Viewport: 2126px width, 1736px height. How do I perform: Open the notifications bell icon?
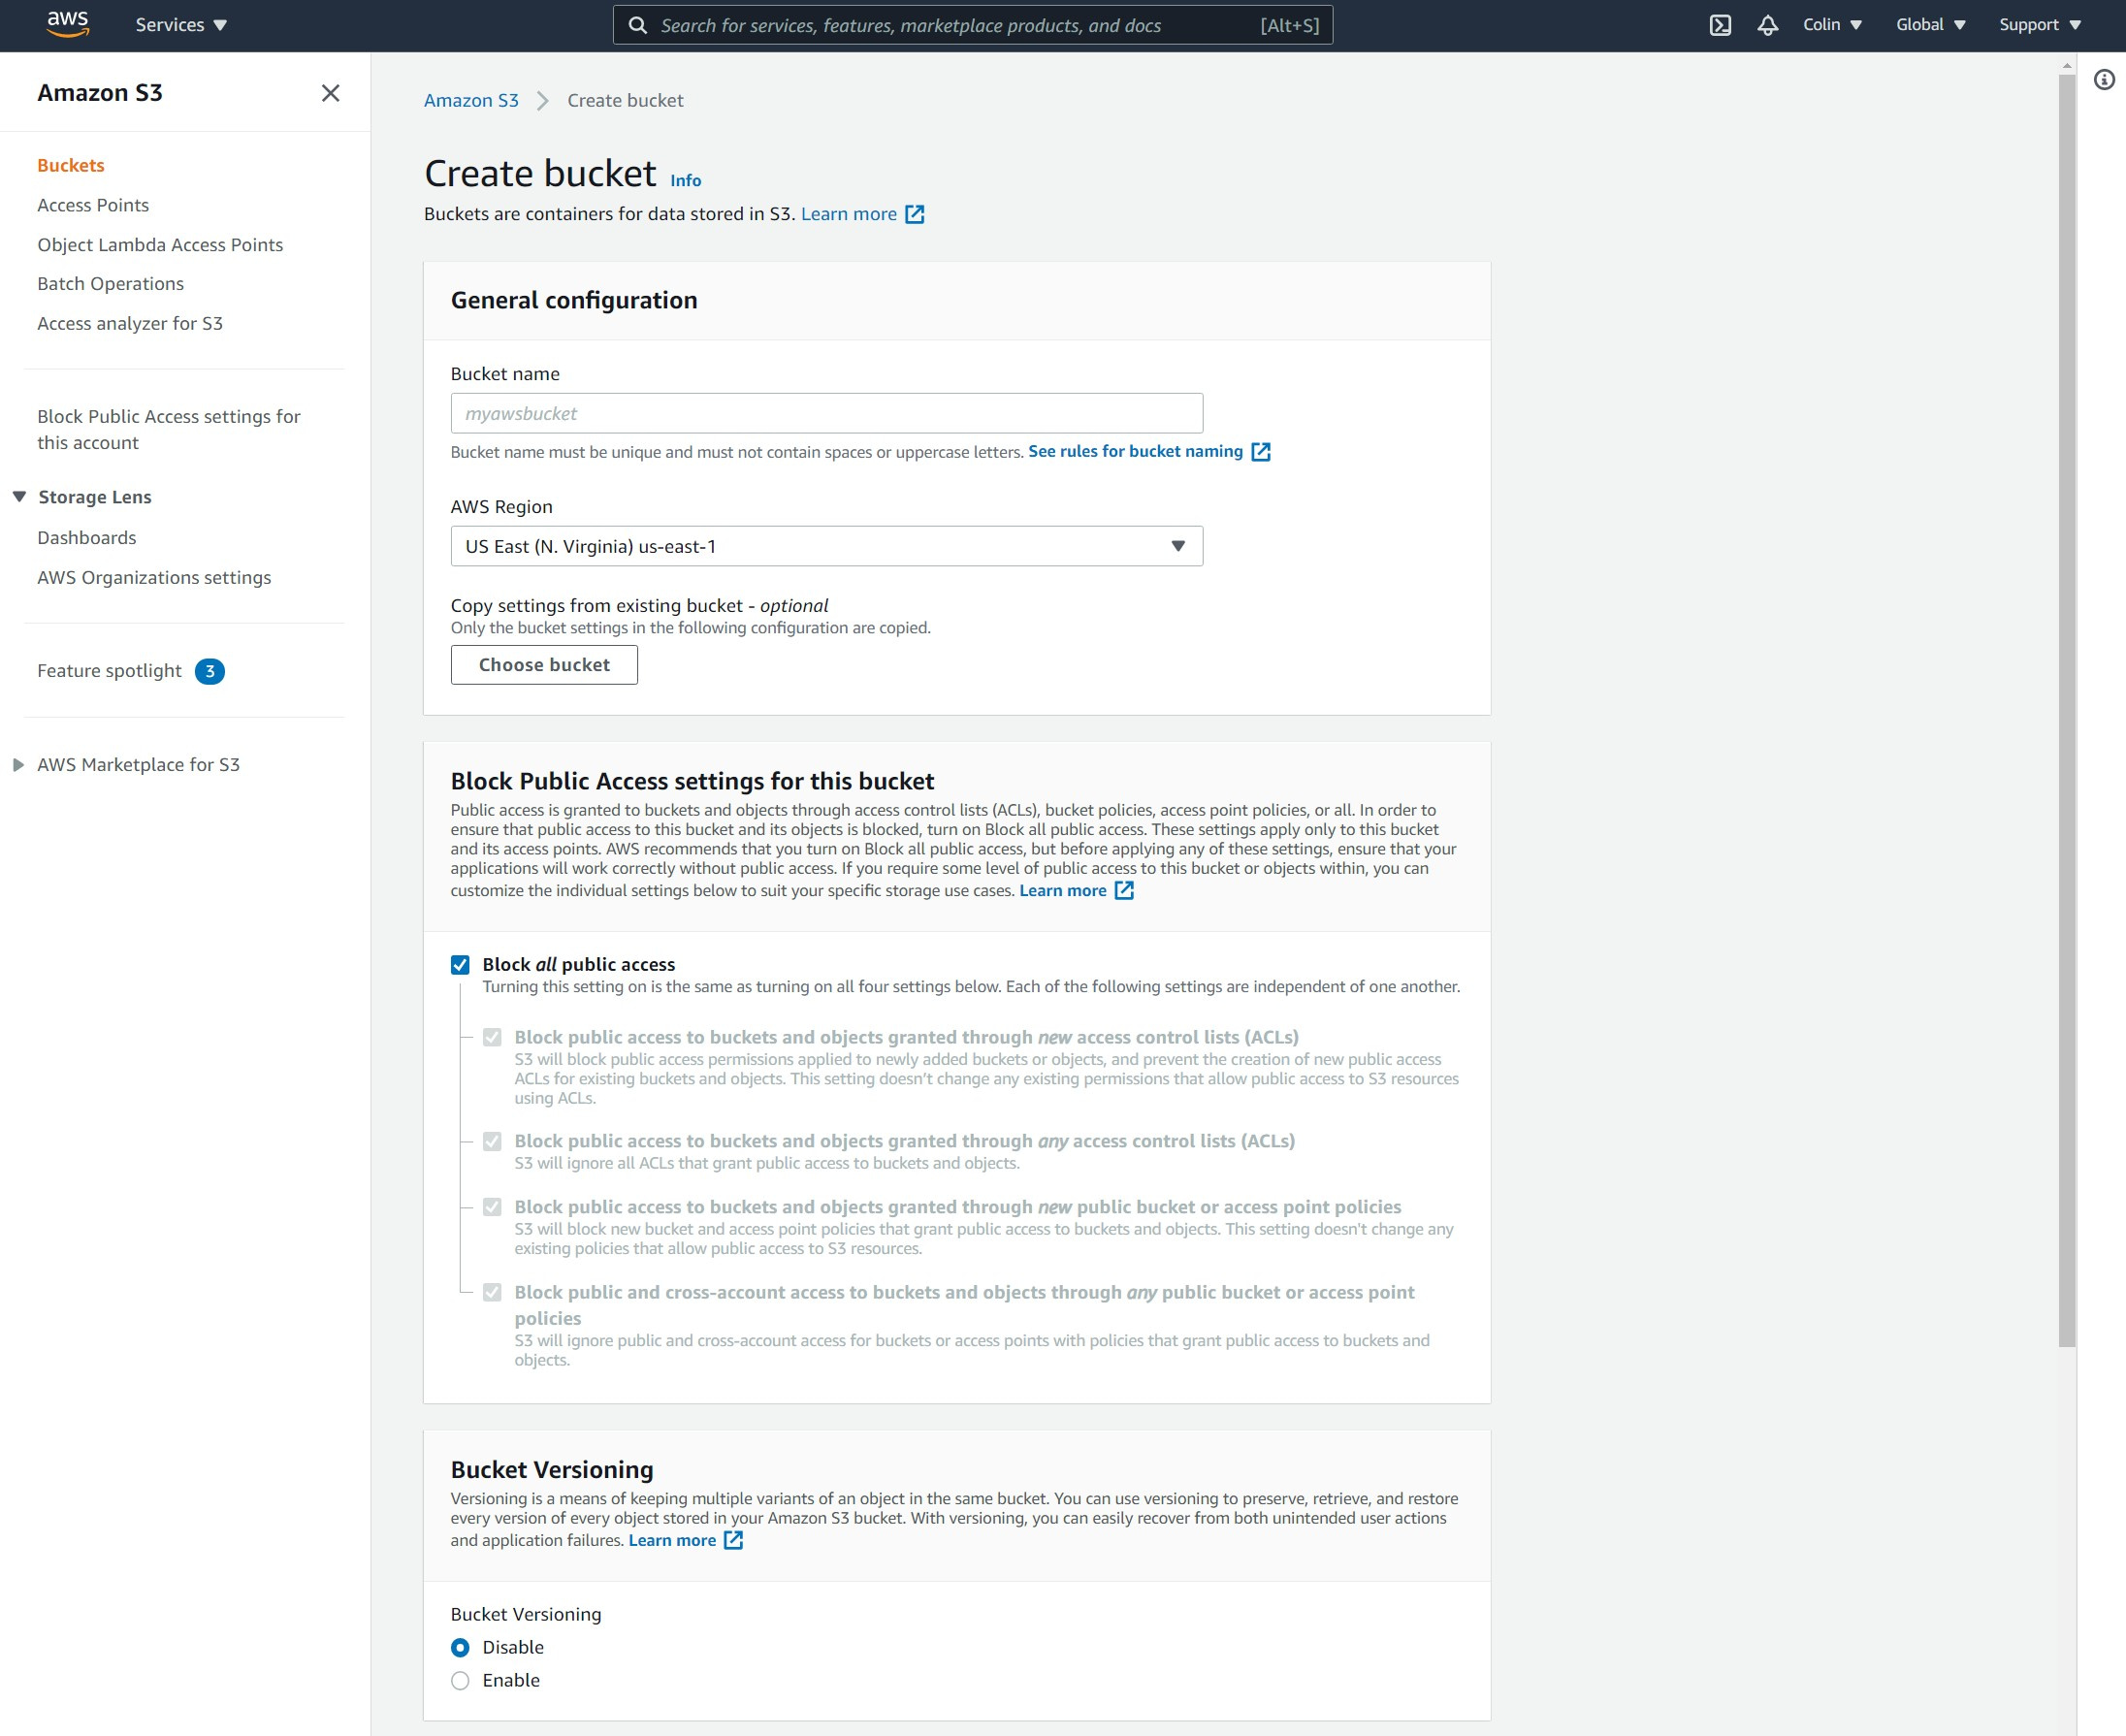pos(1768,24)
